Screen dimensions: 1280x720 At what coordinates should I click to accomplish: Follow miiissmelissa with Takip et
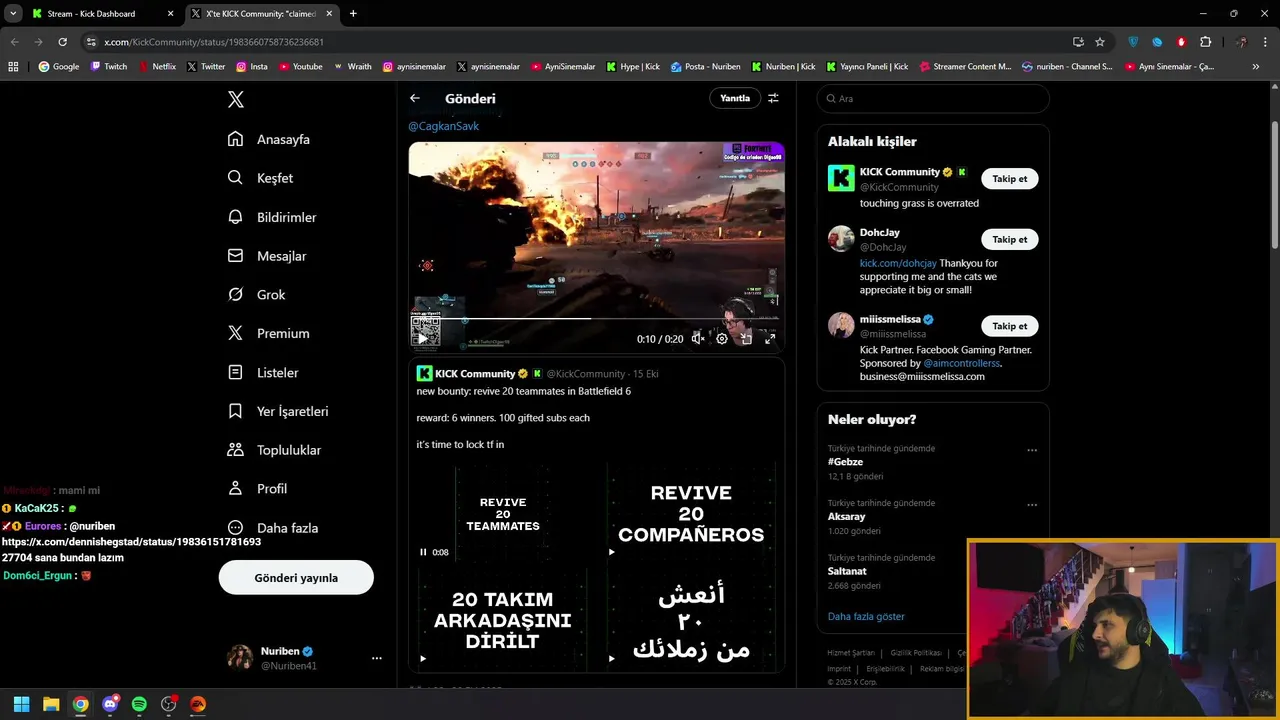1009,326
